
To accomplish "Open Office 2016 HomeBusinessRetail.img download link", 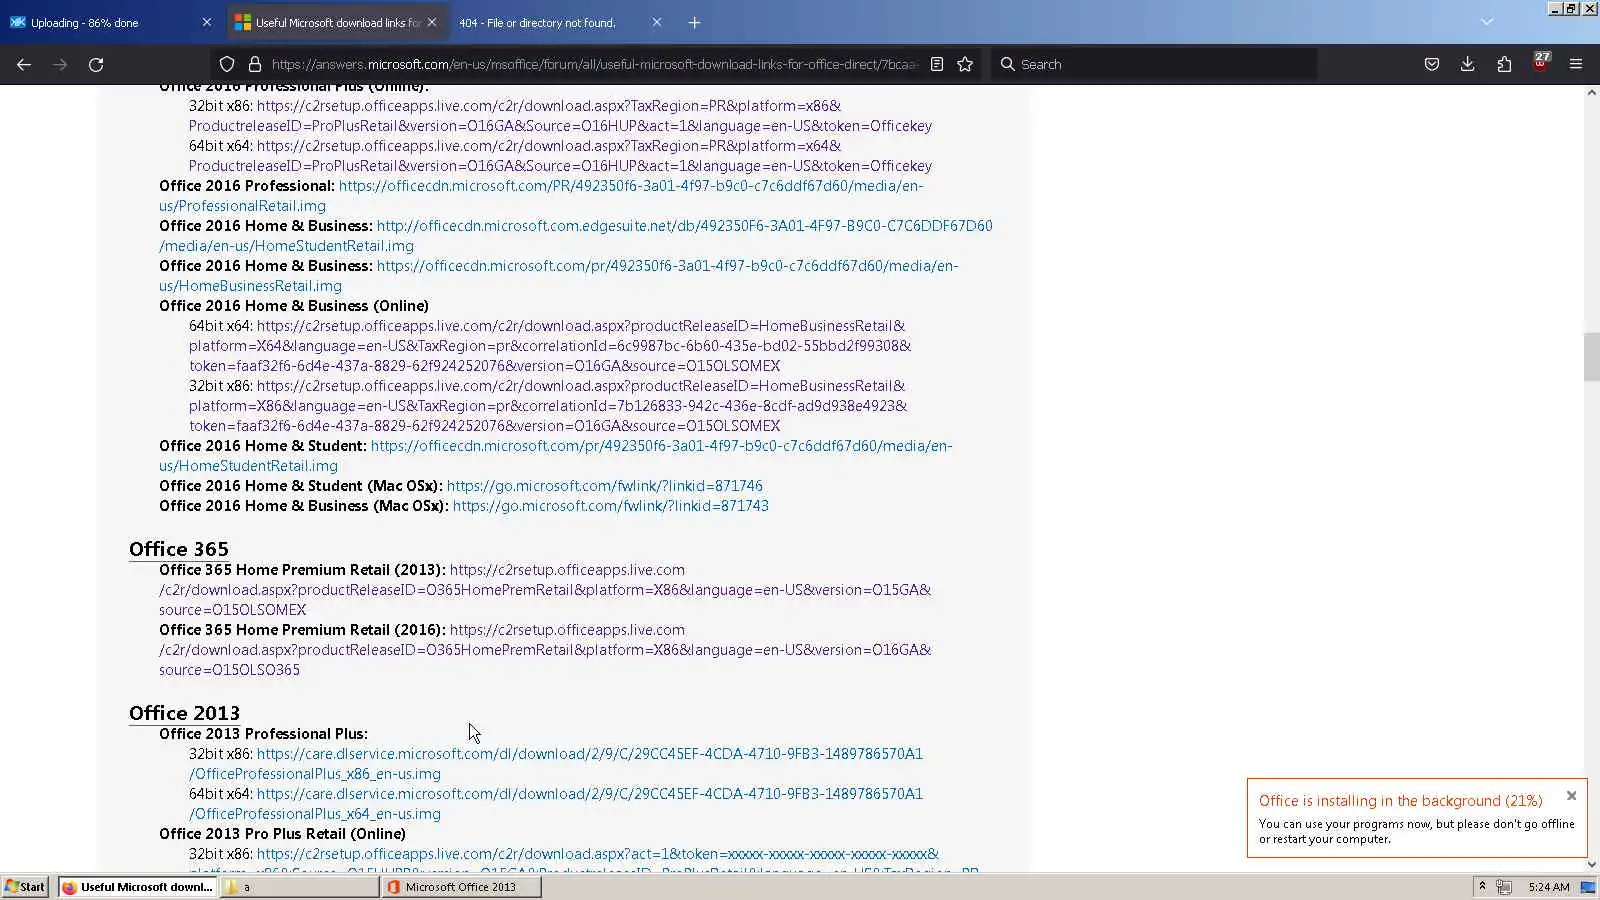I will pos(558,276).
